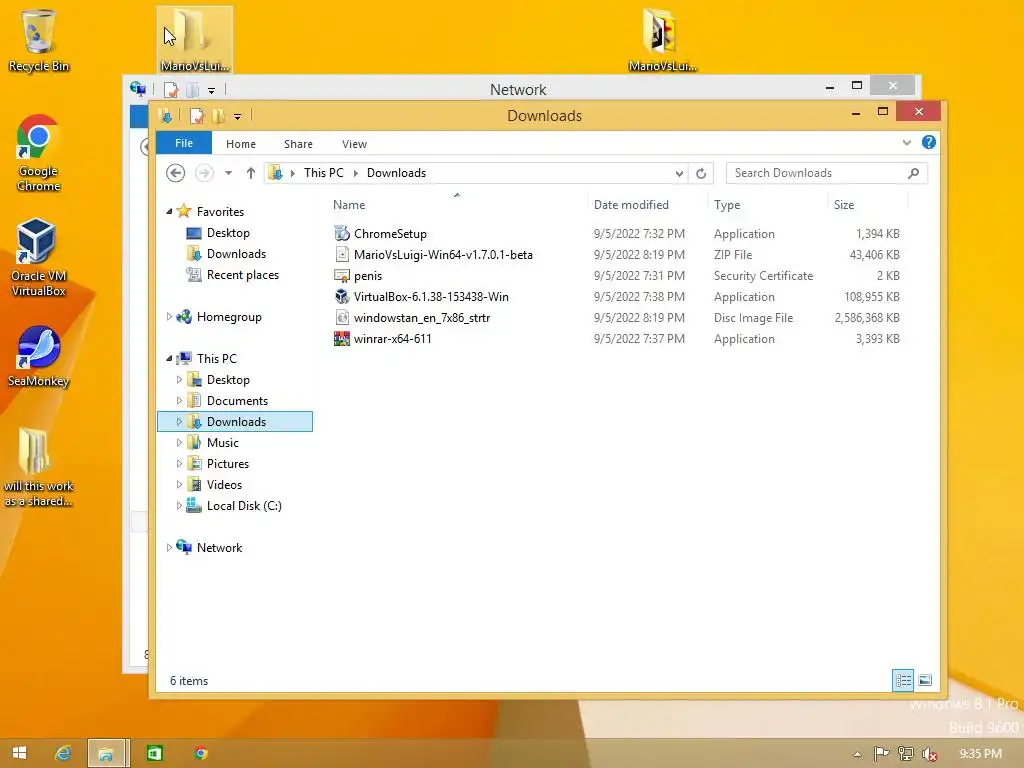Click the network tray icon
This screenshot has width=1024, height=768.
click(x=905, y=754)
